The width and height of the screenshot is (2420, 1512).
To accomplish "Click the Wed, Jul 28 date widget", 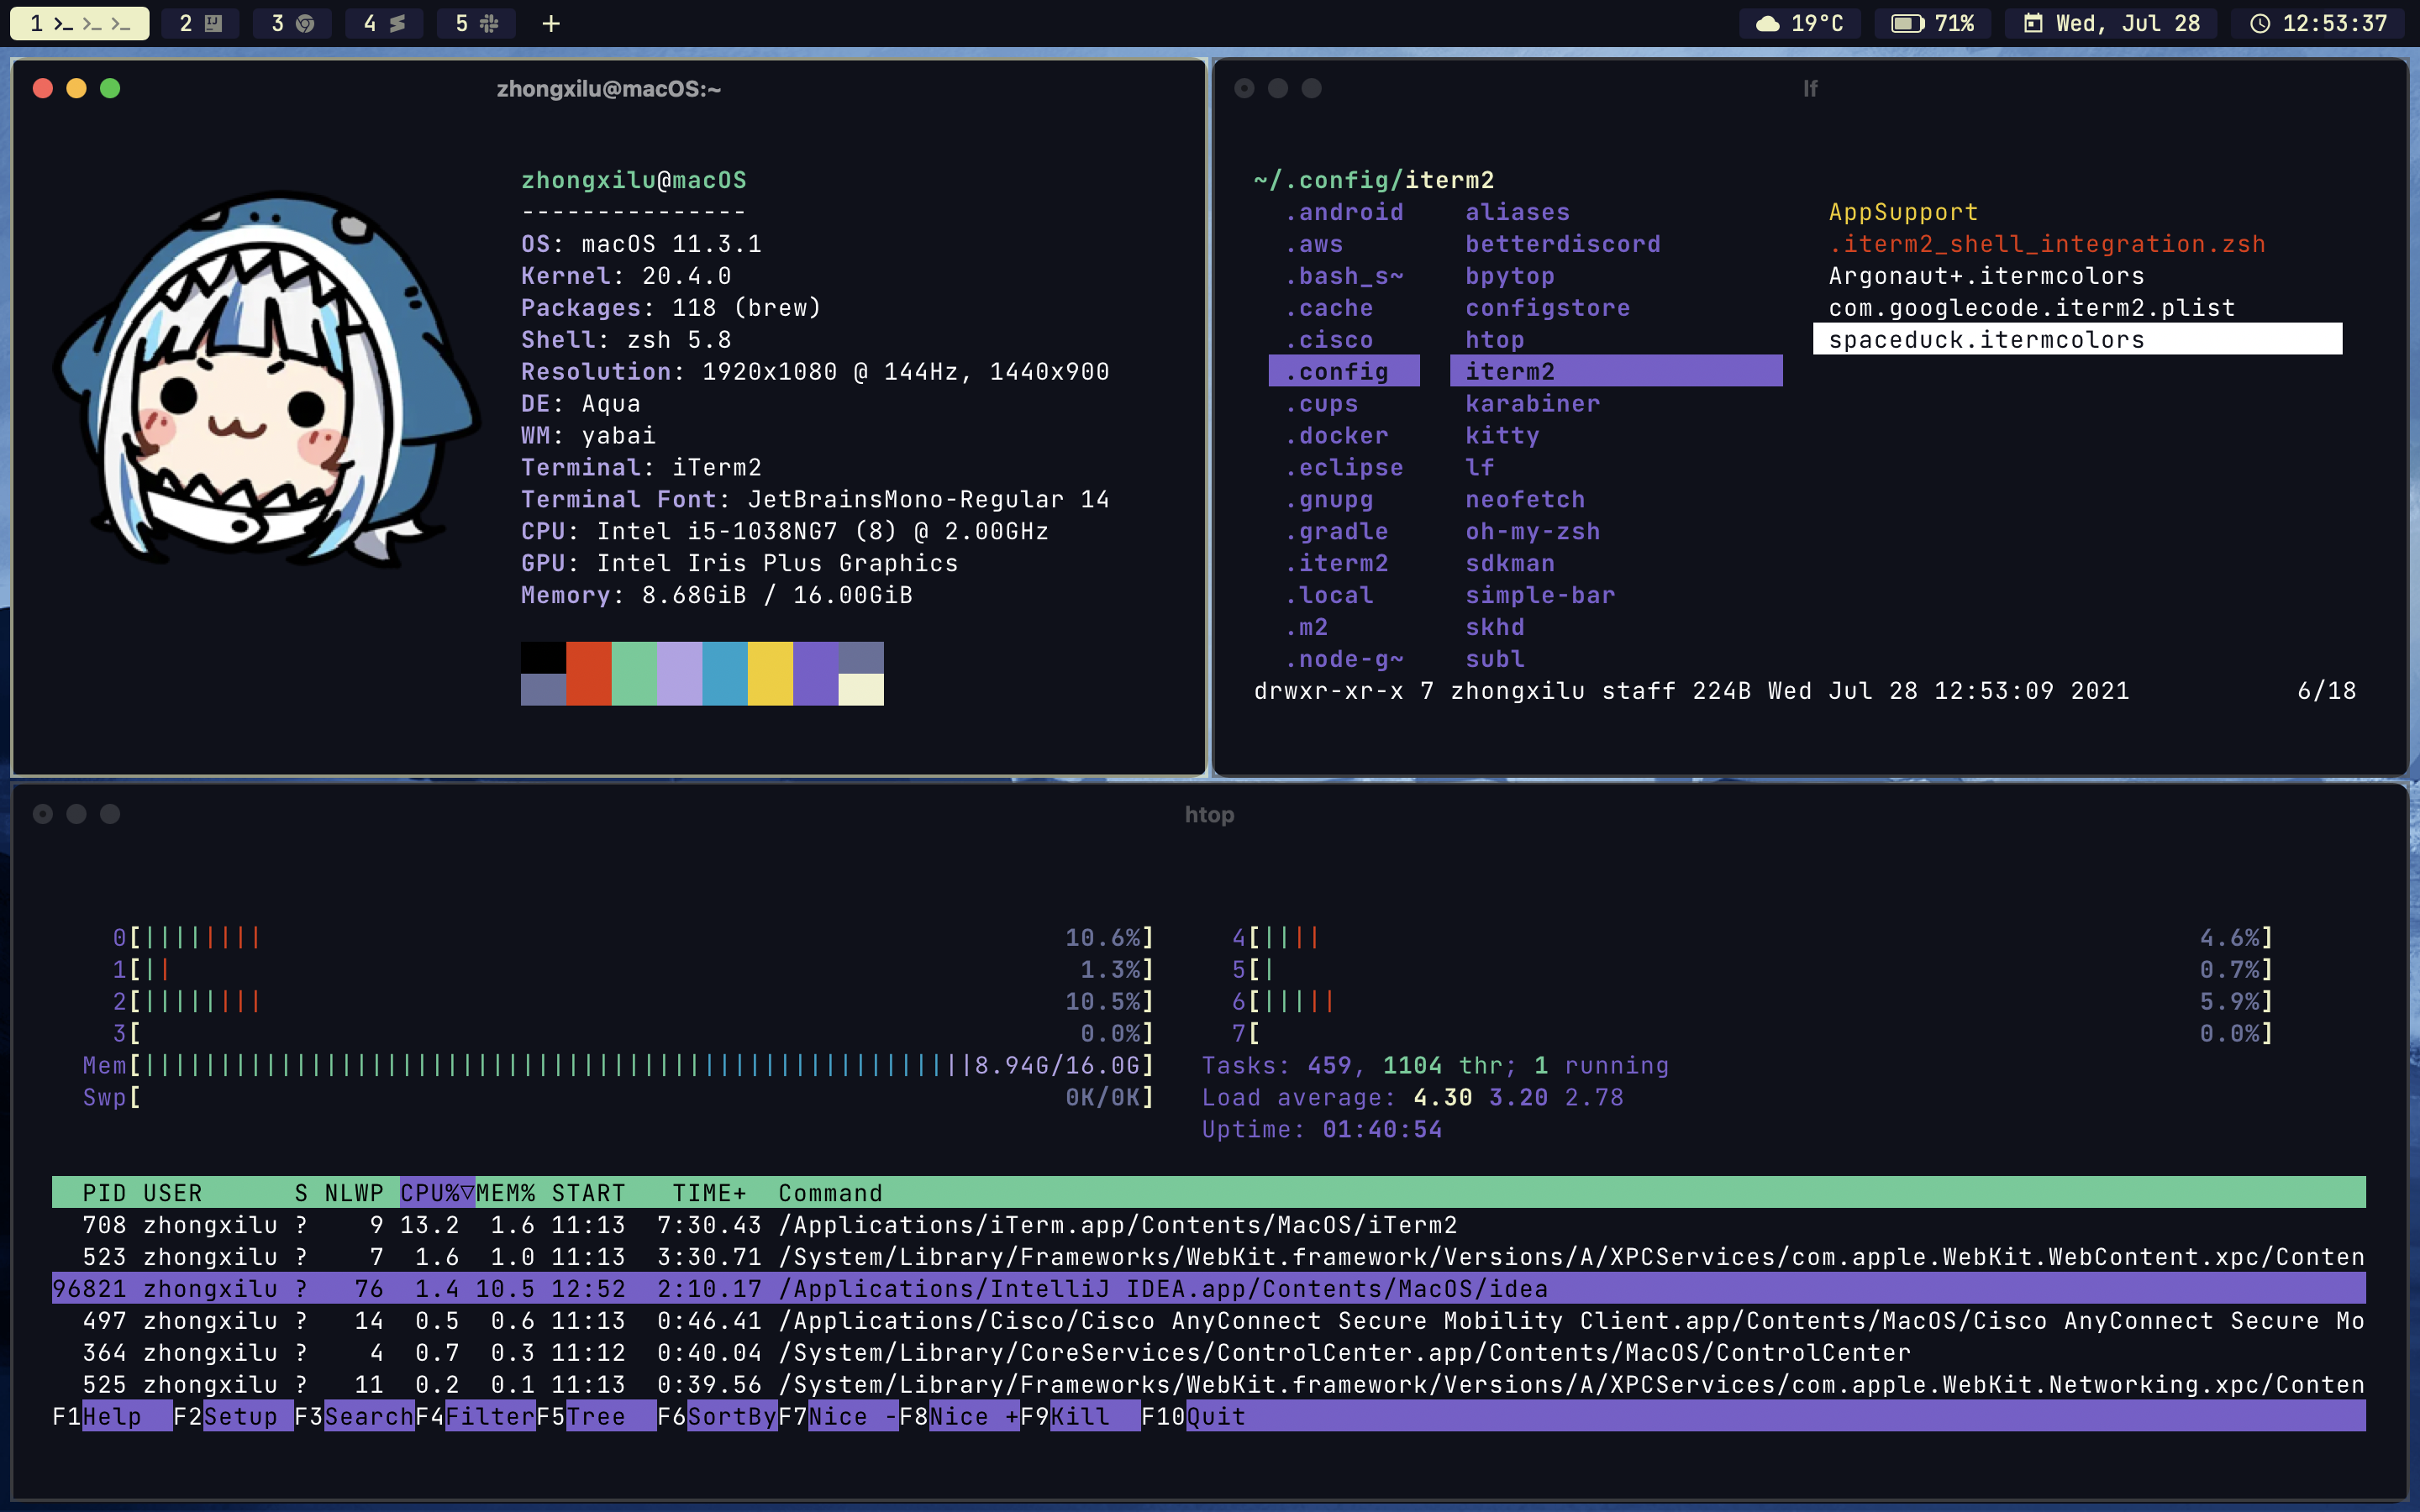I will (2111, 23).
